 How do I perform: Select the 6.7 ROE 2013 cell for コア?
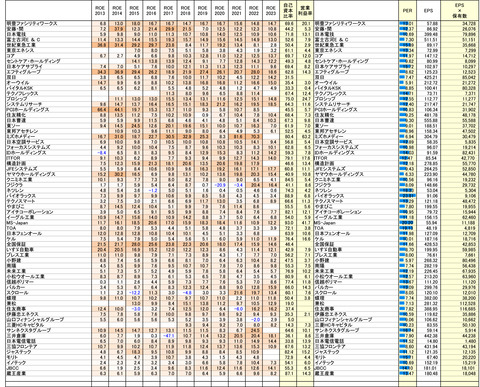coord(100,56)
